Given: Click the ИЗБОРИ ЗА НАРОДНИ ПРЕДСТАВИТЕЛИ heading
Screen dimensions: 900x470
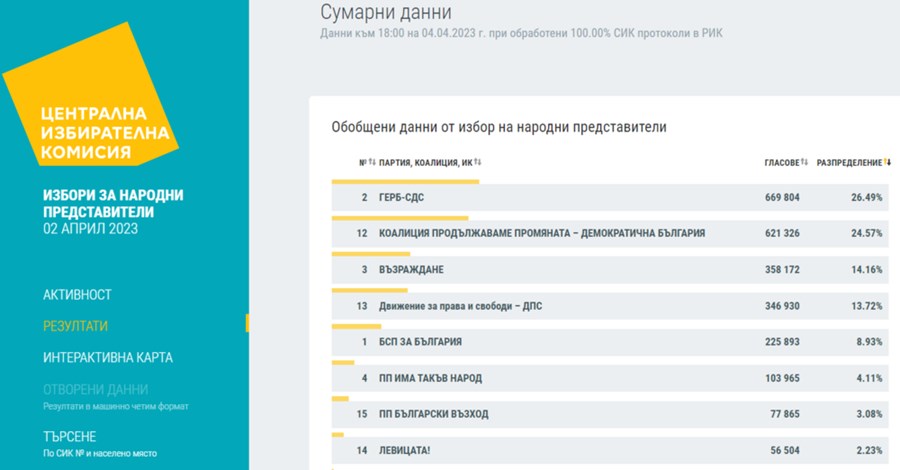Looking at the screenshot, I should point(113,203).
